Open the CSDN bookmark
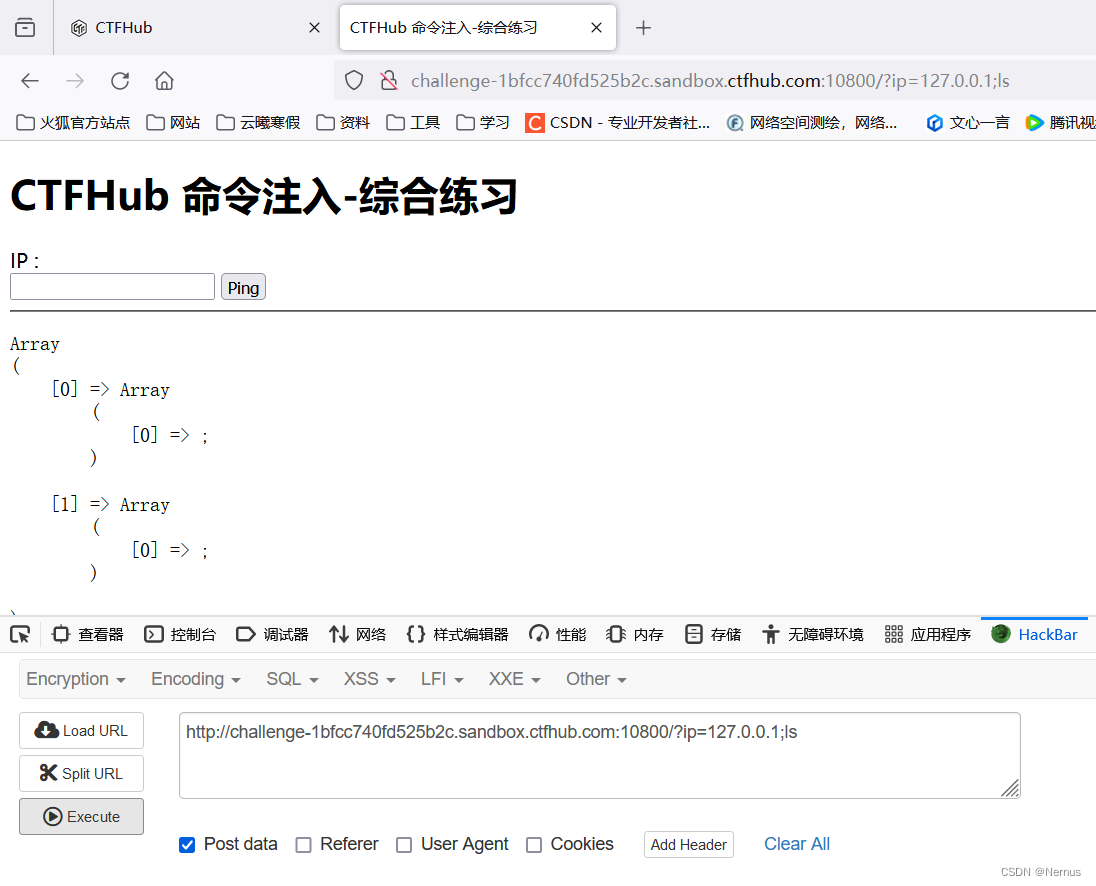1096x886 pixels. point(618,123)
